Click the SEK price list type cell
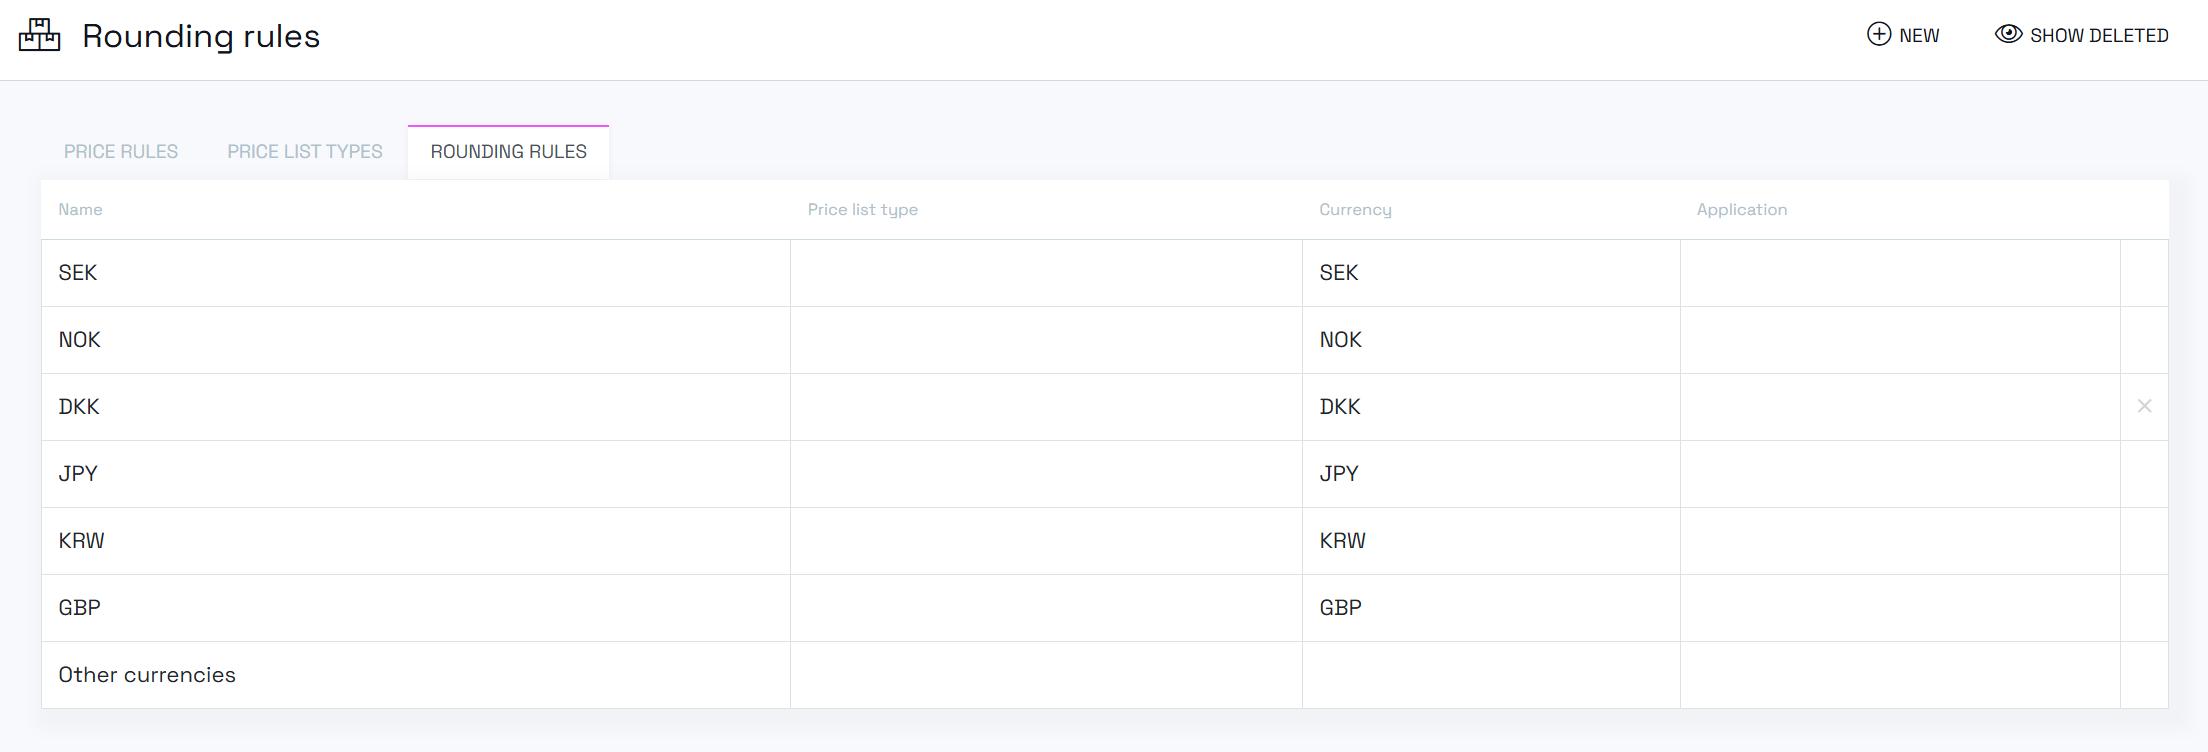 (1045, 273)
